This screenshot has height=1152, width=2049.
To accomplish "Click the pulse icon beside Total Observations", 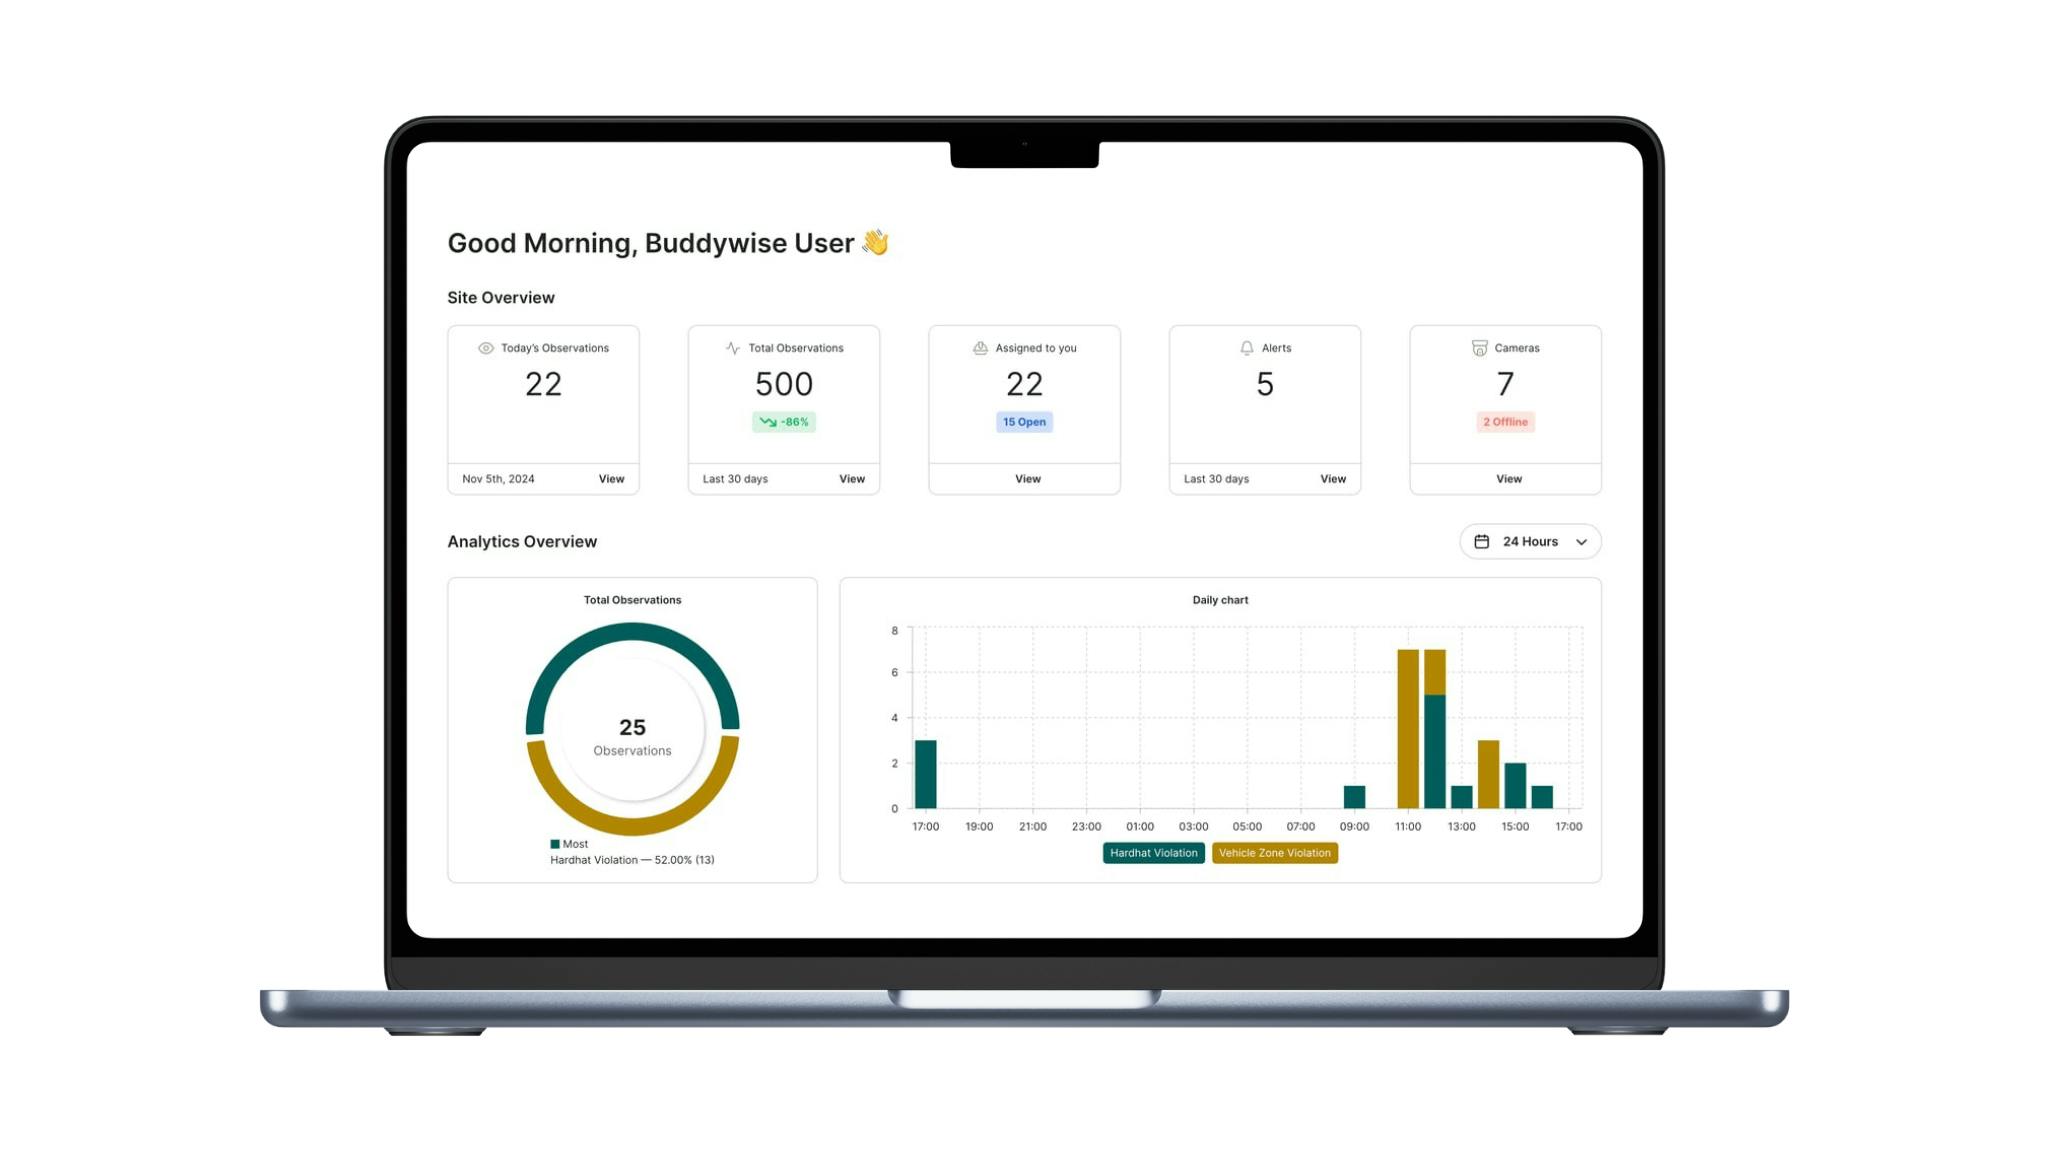I will tap(733, 348).
